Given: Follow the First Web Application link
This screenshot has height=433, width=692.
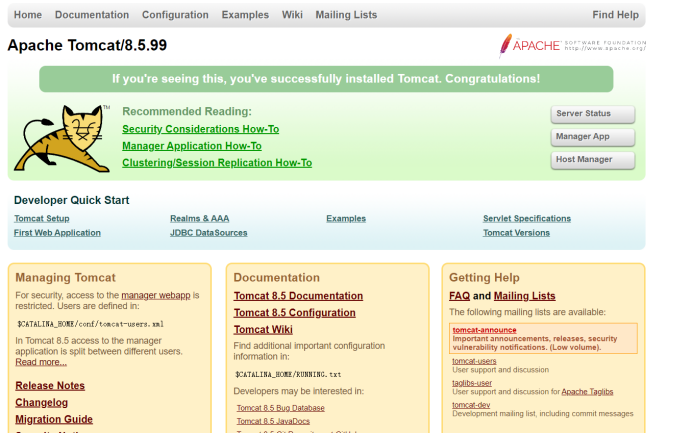Looking at the screenshot, I should coord(57,233).
